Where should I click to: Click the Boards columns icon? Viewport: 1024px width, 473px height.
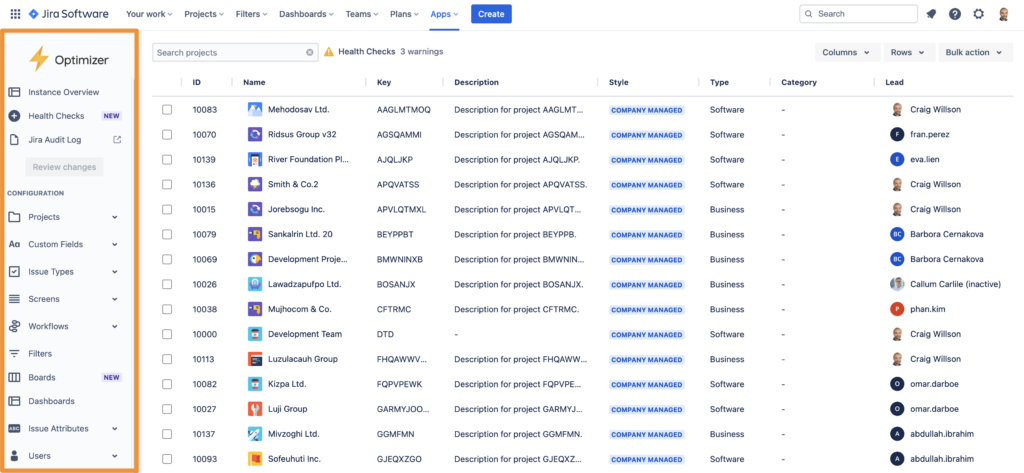14,378
